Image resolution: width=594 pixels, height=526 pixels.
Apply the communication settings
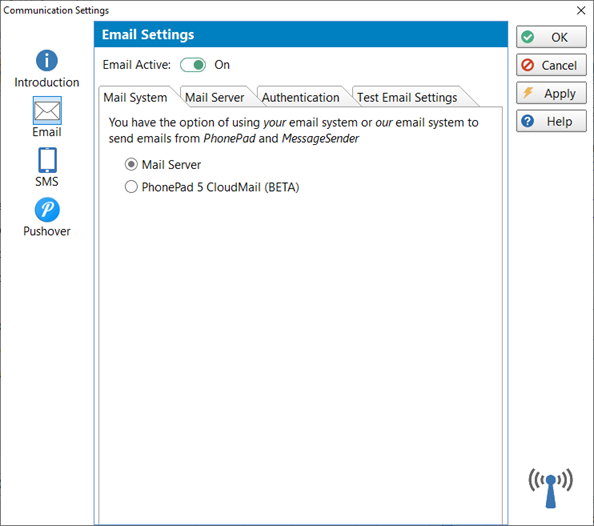click(551, 93)
